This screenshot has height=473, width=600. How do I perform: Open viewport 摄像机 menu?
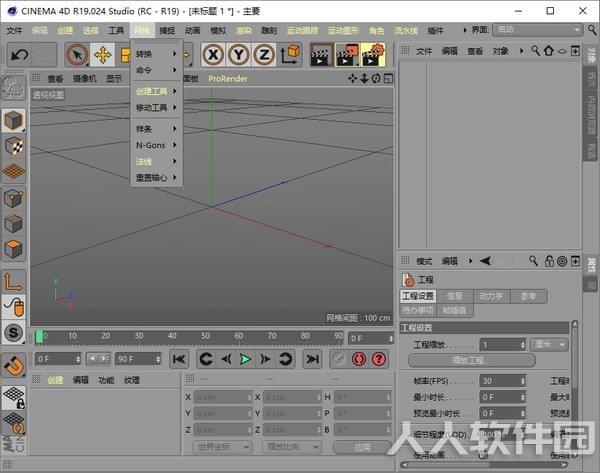coord(84,78)
